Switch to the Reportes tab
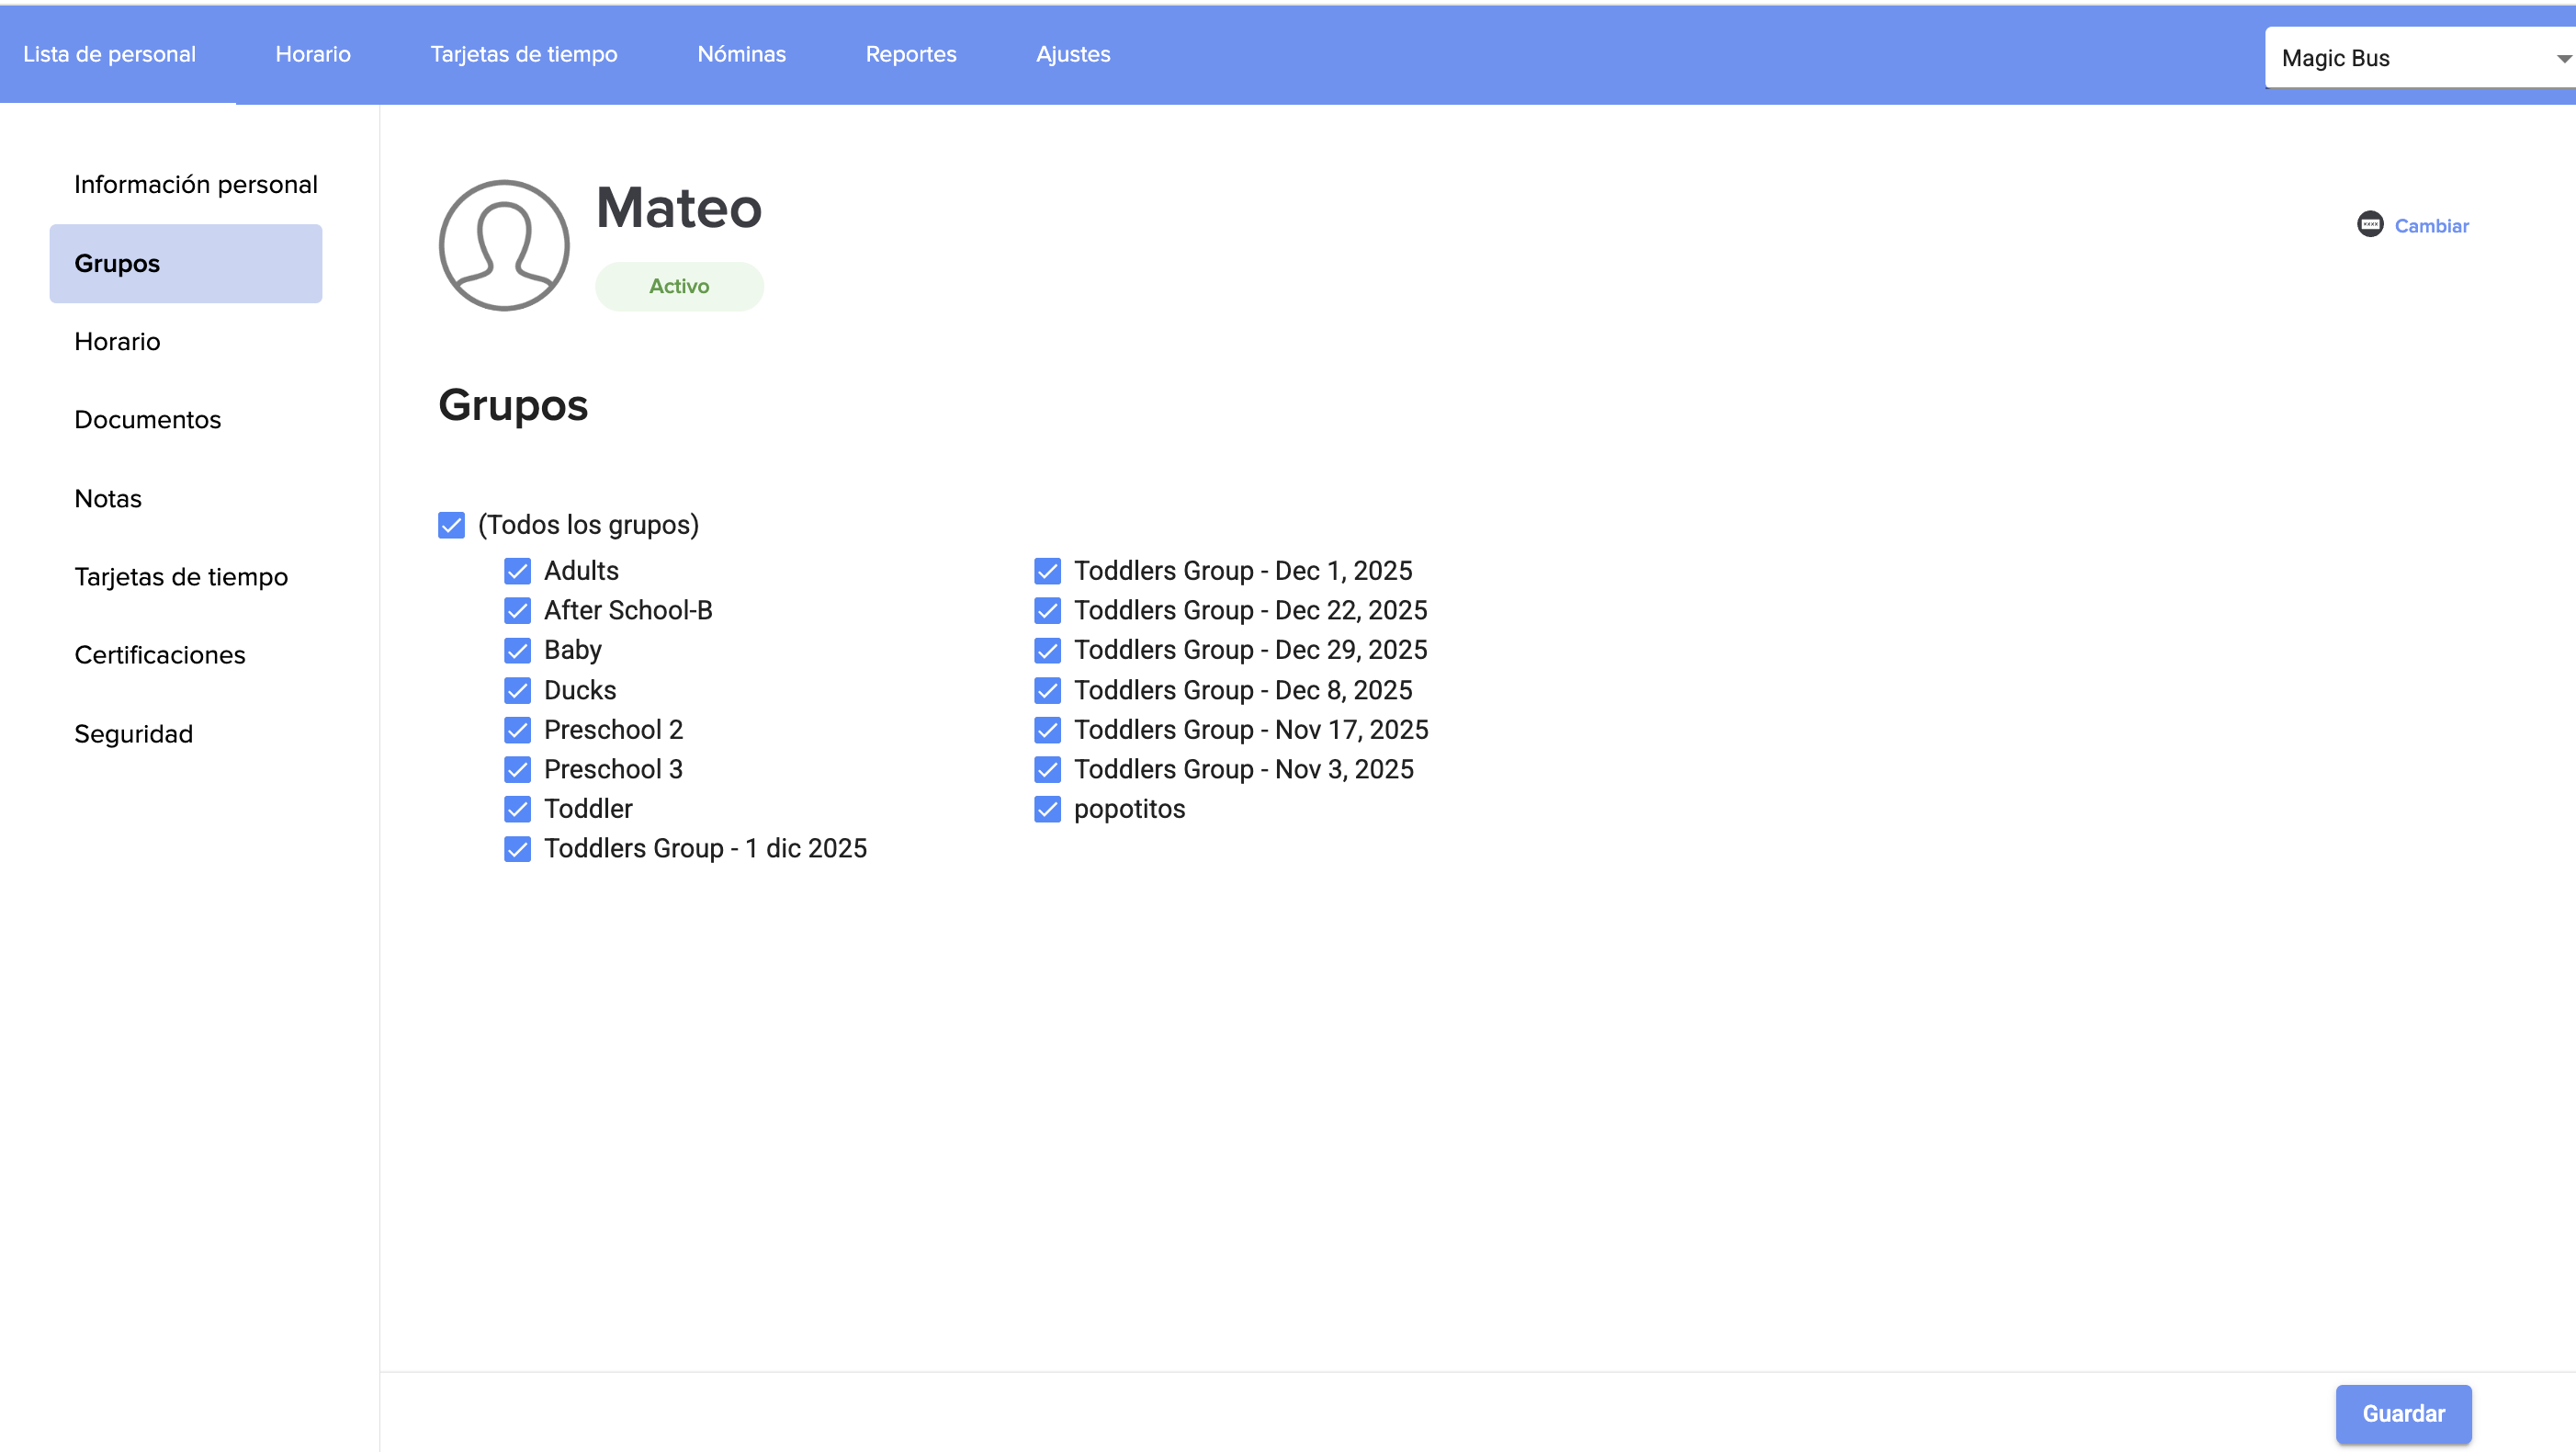 [910, 54]
